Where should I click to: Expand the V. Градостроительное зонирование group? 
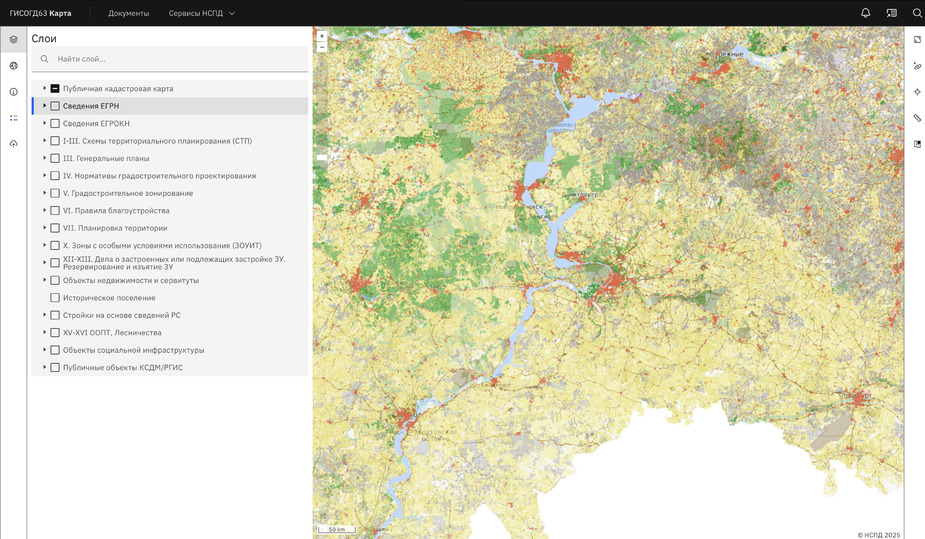(45, 193)
